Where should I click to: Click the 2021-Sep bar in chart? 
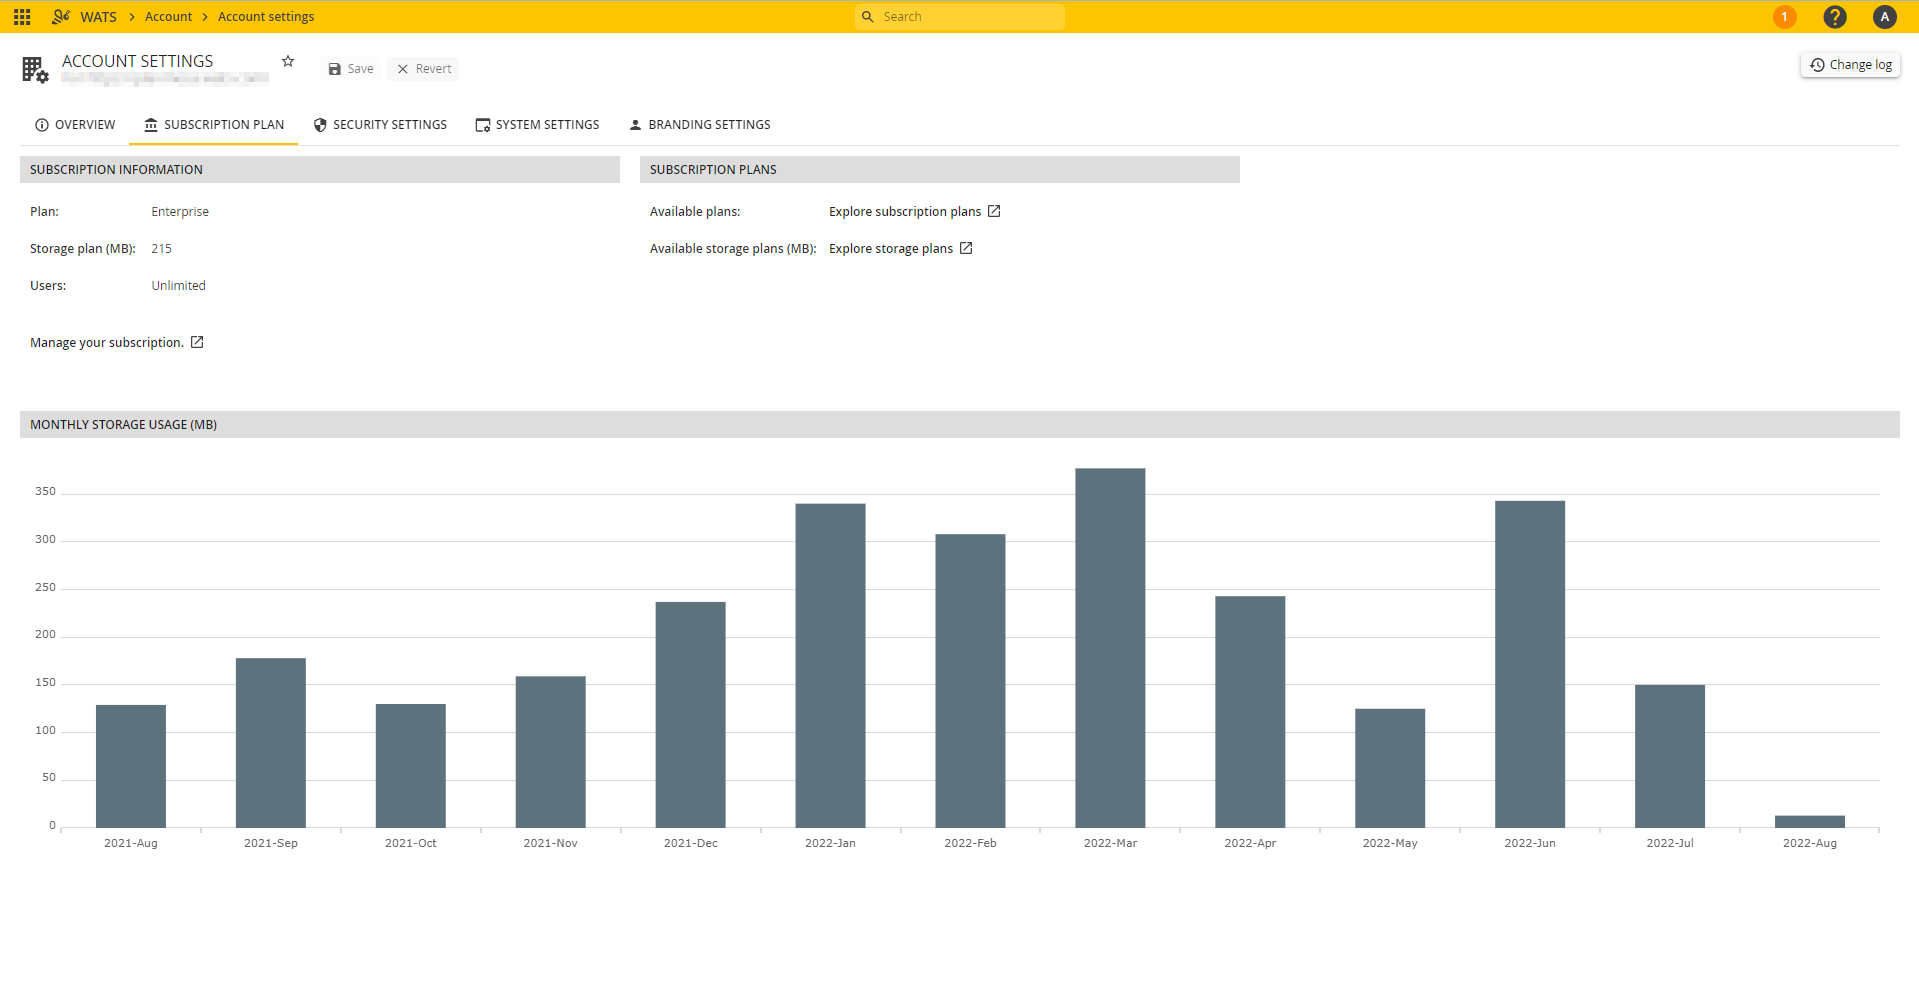point(271,743)
